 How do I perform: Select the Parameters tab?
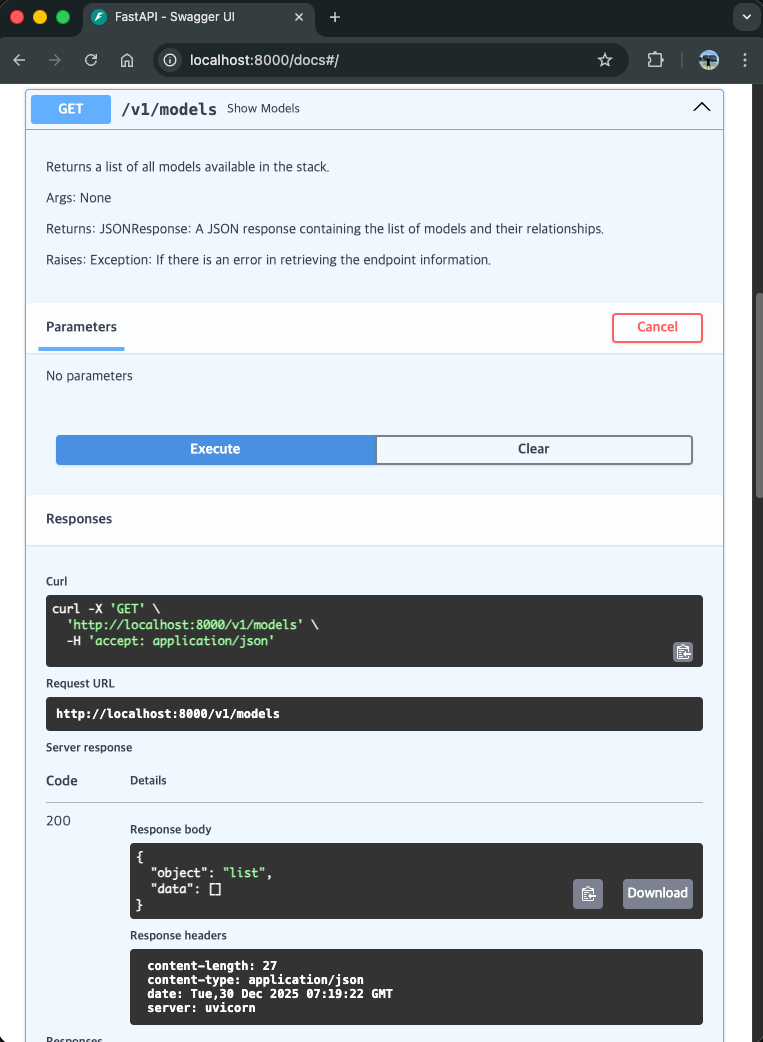[x=81, y=327]
